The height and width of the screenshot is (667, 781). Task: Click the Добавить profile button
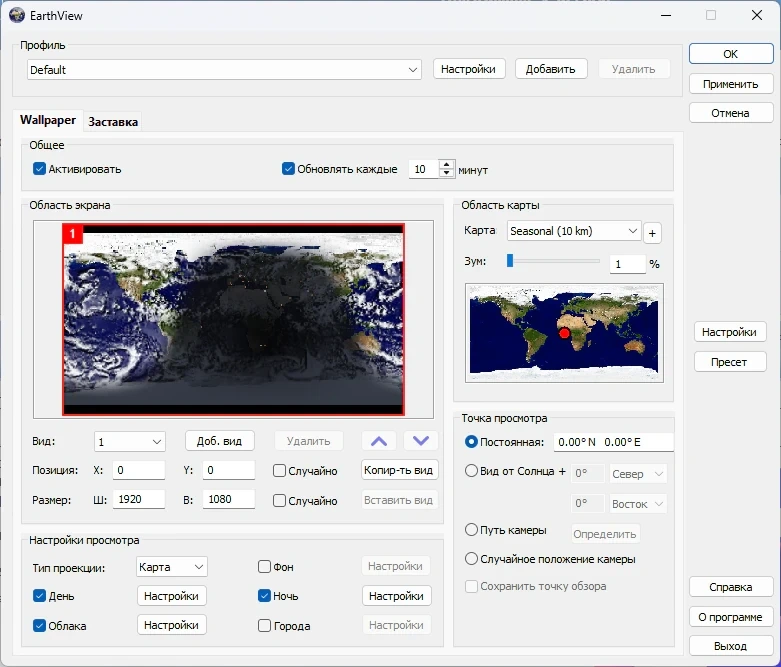tap(550, 69)
